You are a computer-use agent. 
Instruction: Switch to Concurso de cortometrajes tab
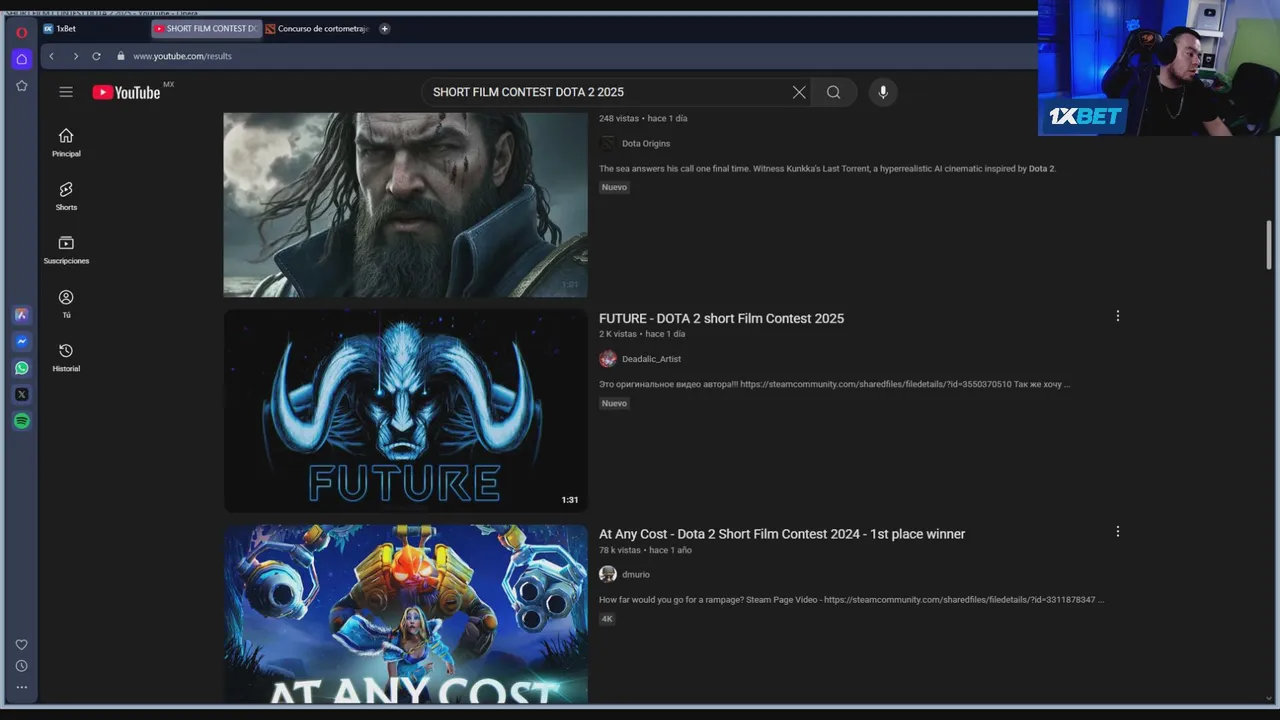[x=318, y=29]
